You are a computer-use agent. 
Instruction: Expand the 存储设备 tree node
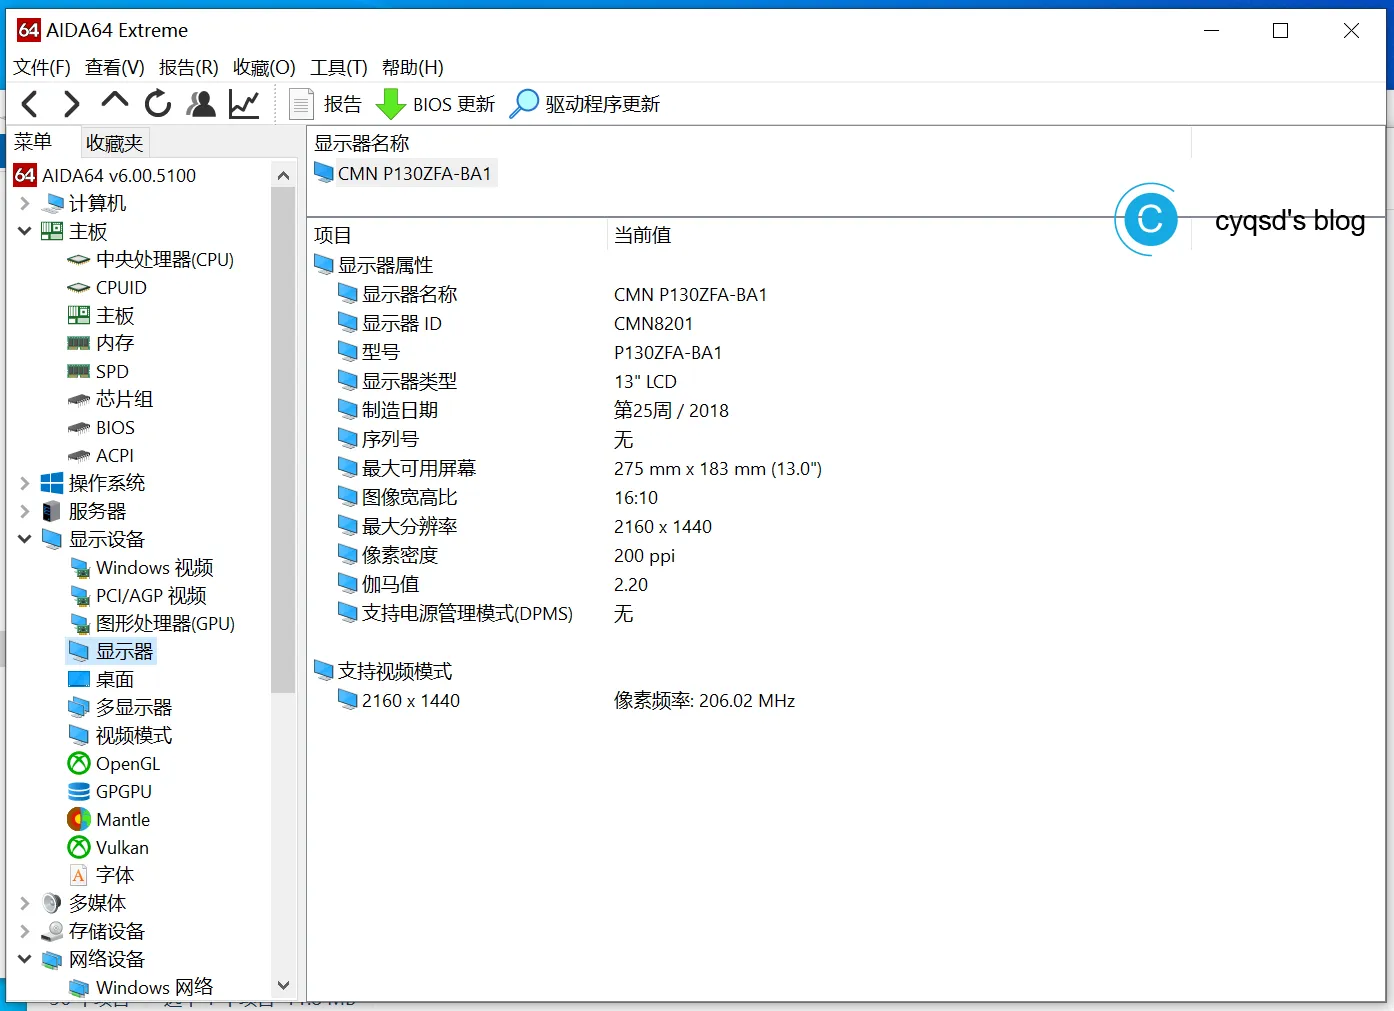tap(25, 932)
